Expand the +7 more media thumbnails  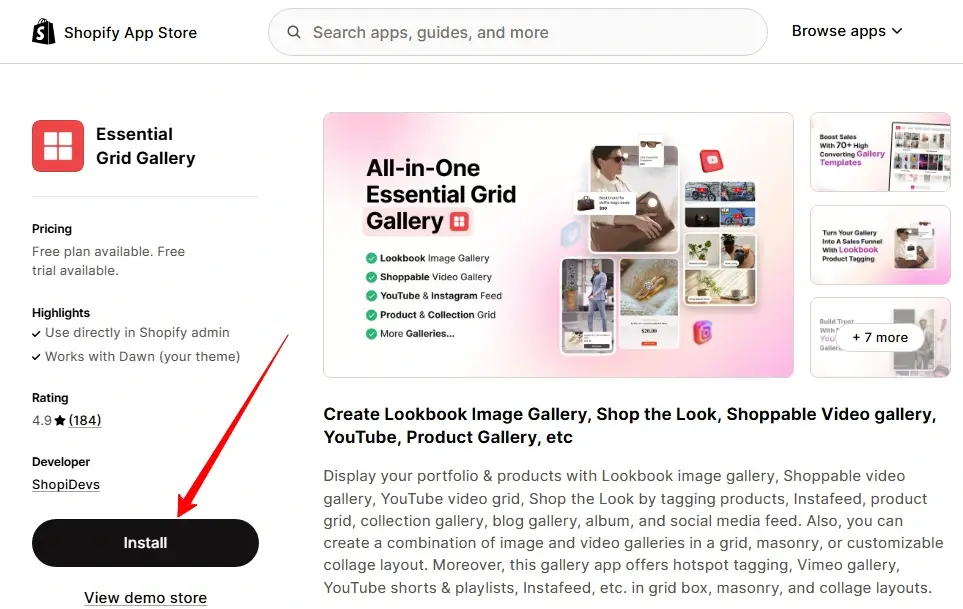(x=880, y=337)
